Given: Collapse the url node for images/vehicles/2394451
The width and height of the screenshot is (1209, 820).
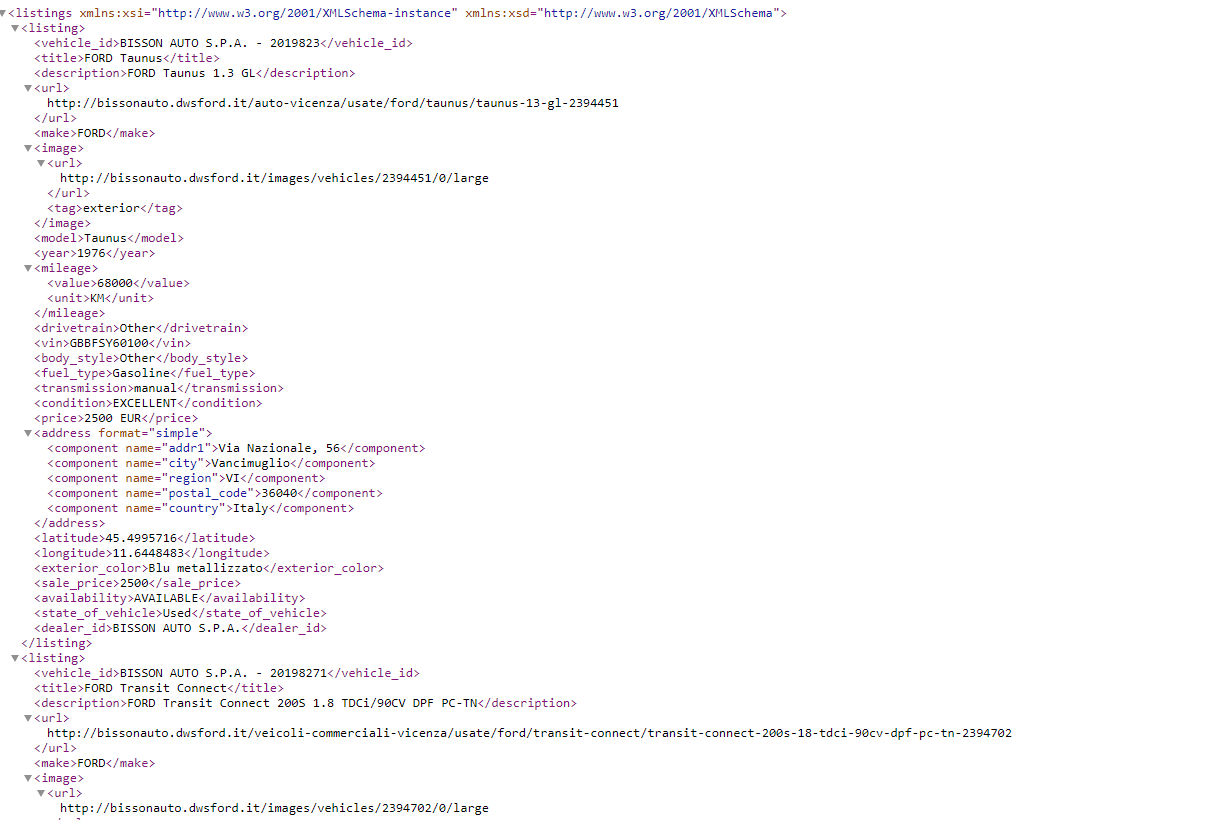Looking at the screenshot, I should 40,163.
